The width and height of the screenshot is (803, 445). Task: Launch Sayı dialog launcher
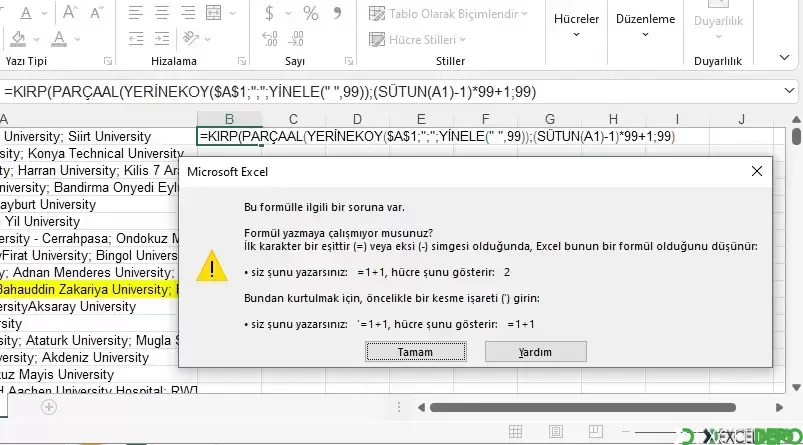349,61
